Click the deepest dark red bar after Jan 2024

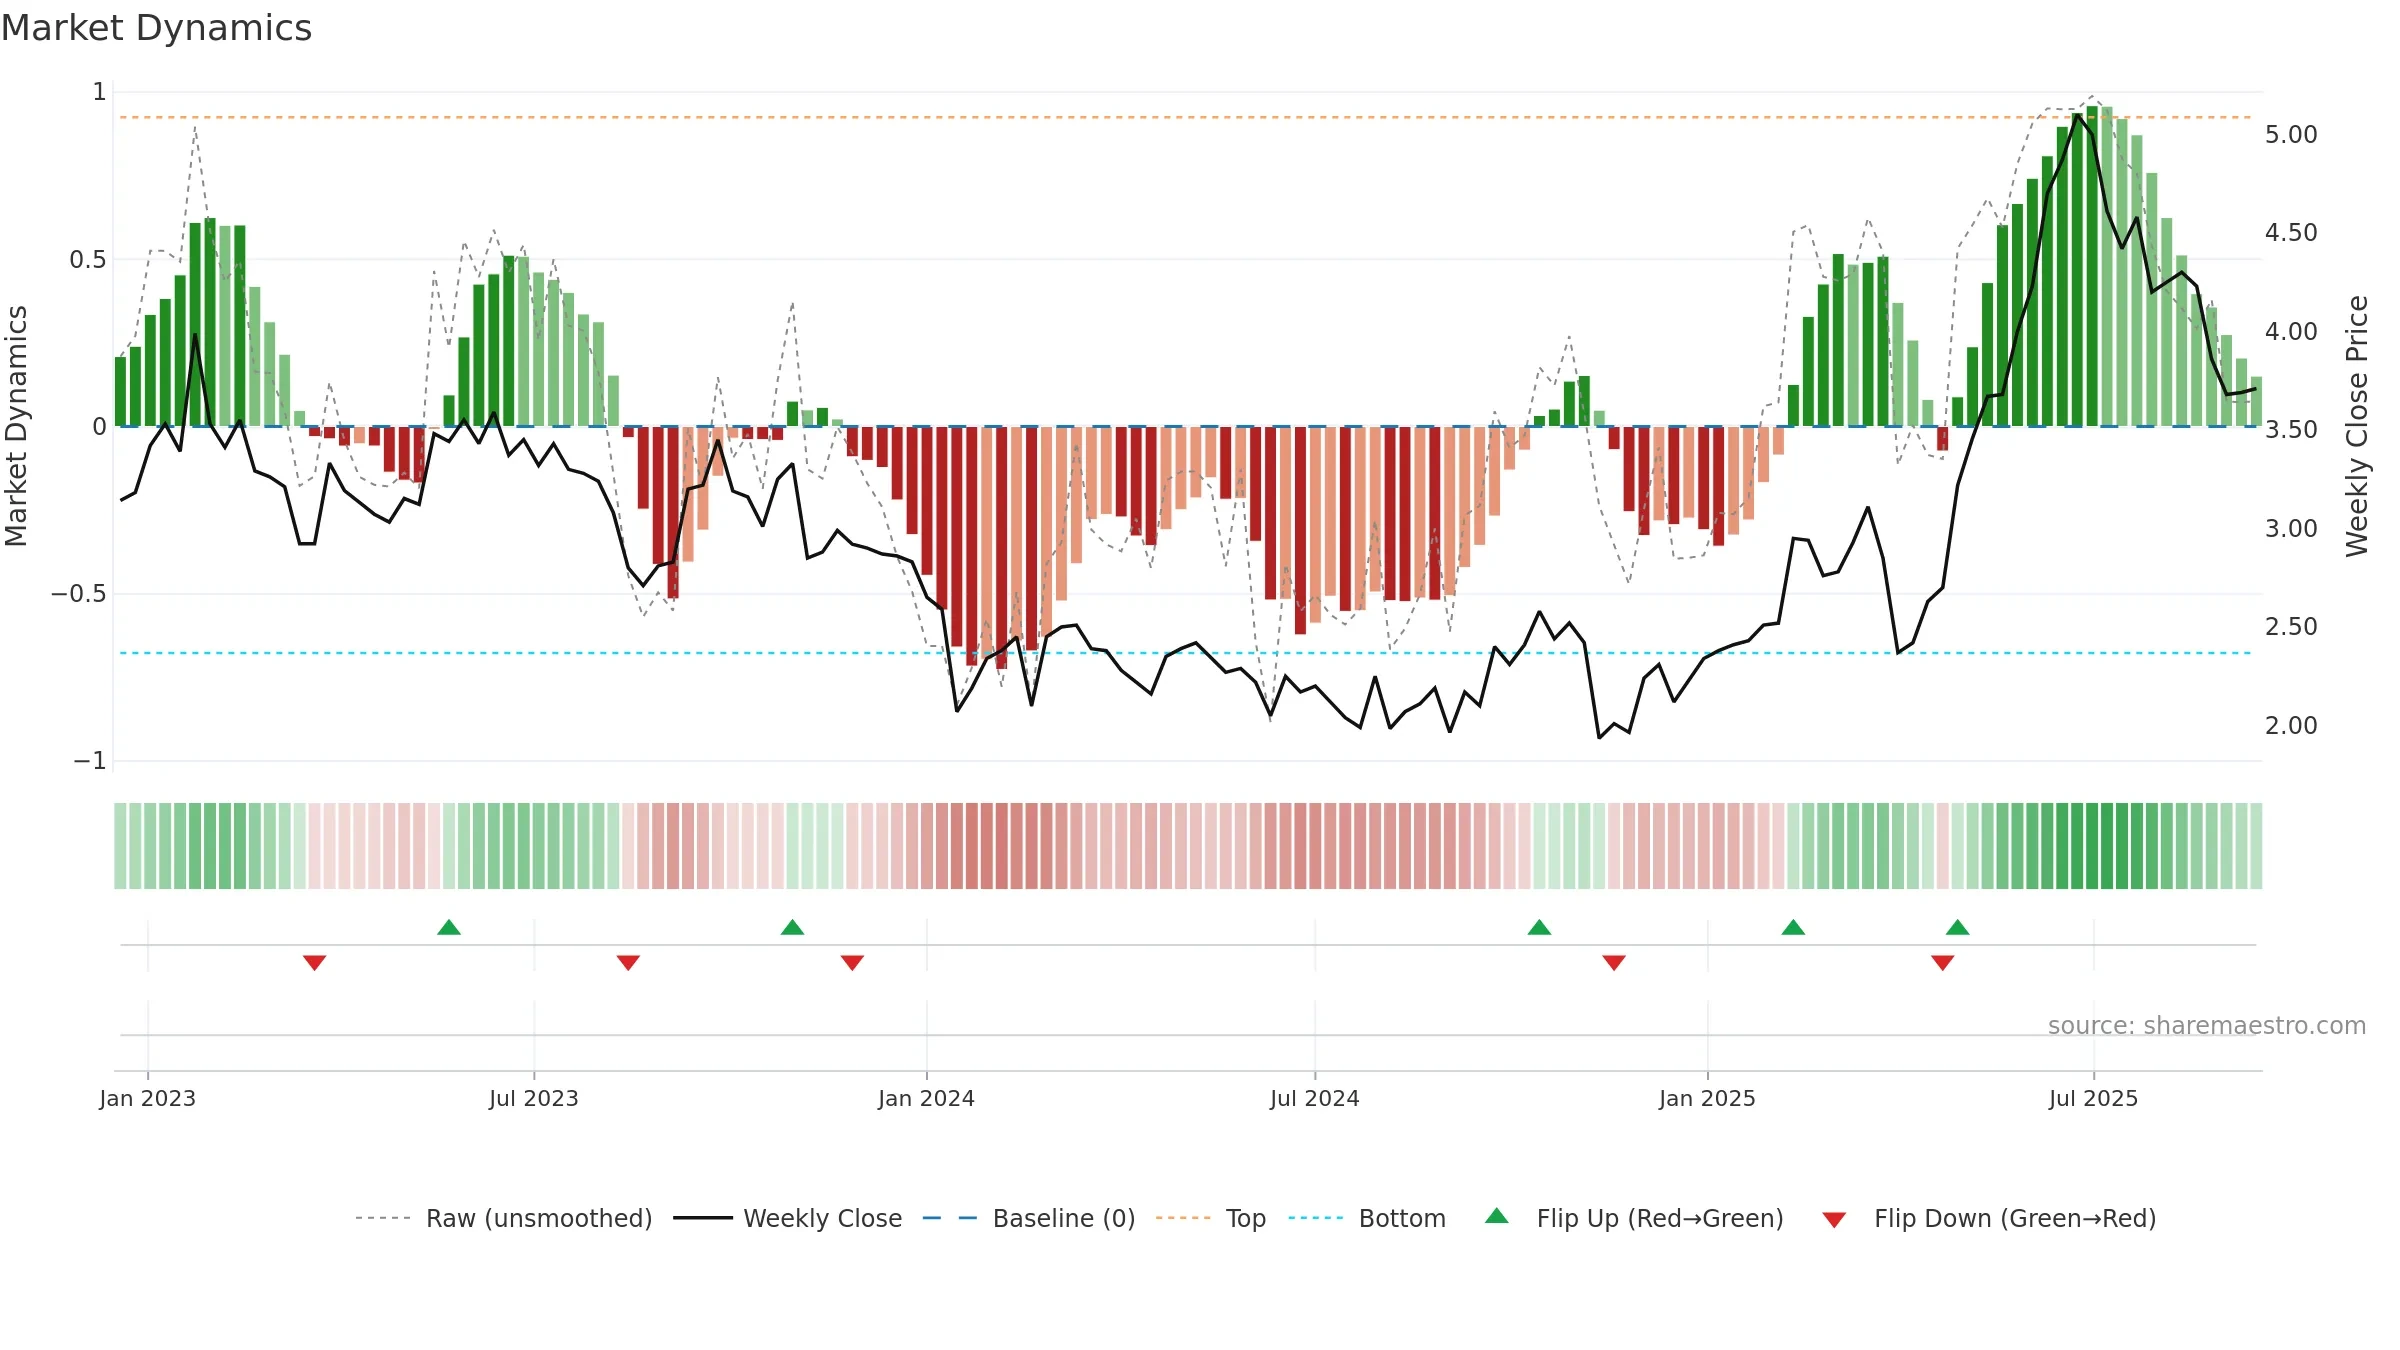1001,548
